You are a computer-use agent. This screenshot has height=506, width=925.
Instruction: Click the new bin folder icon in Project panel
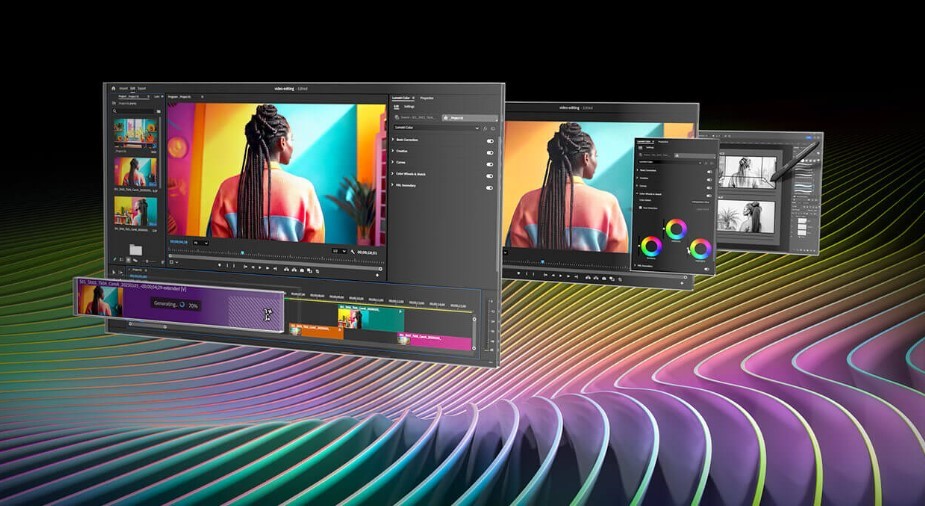coord(136,249)
